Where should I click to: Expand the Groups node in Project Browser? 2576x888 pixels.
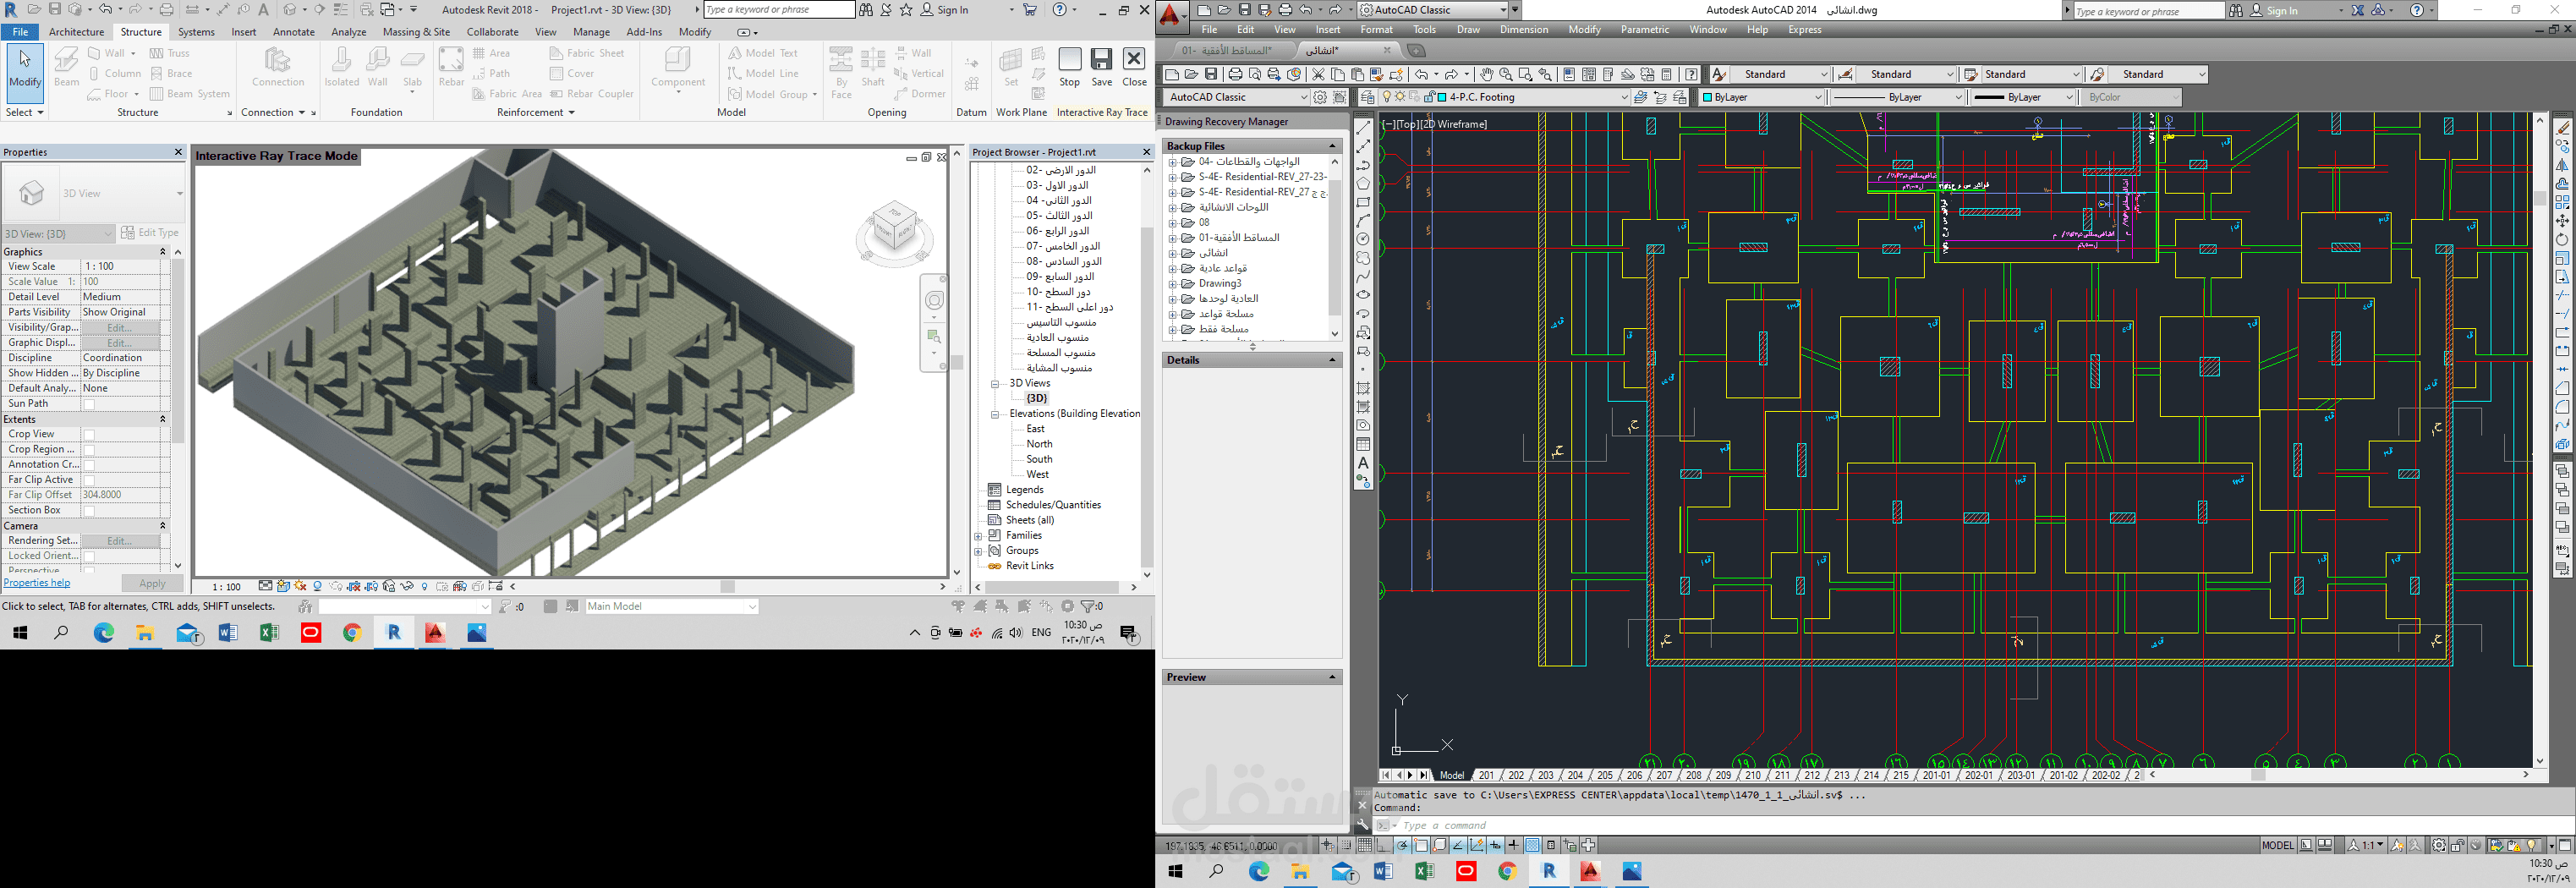[x=979, y=551]
